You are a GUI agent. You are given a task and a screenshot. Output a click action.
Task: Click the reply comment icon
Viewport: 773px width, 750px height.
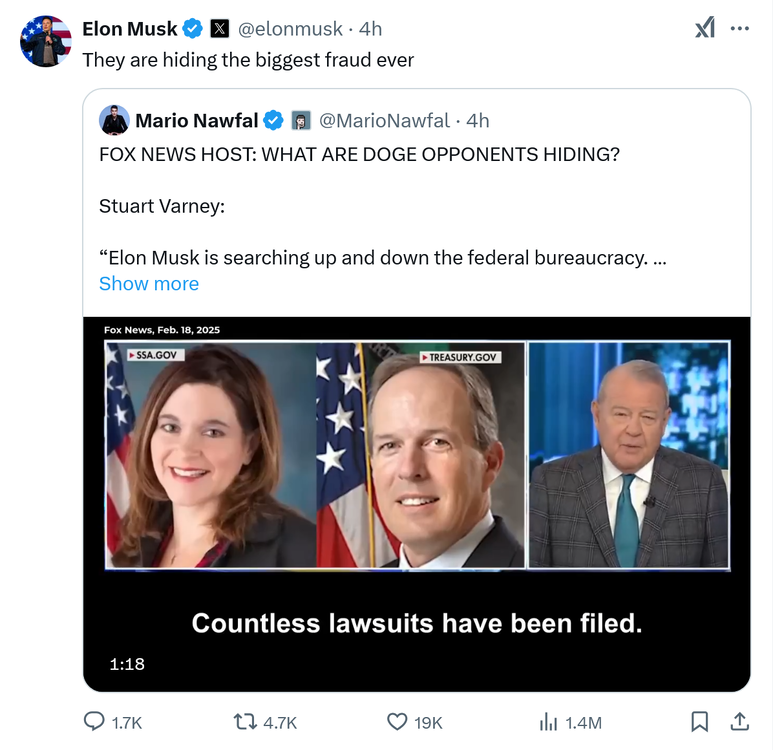tap(95, 721)
